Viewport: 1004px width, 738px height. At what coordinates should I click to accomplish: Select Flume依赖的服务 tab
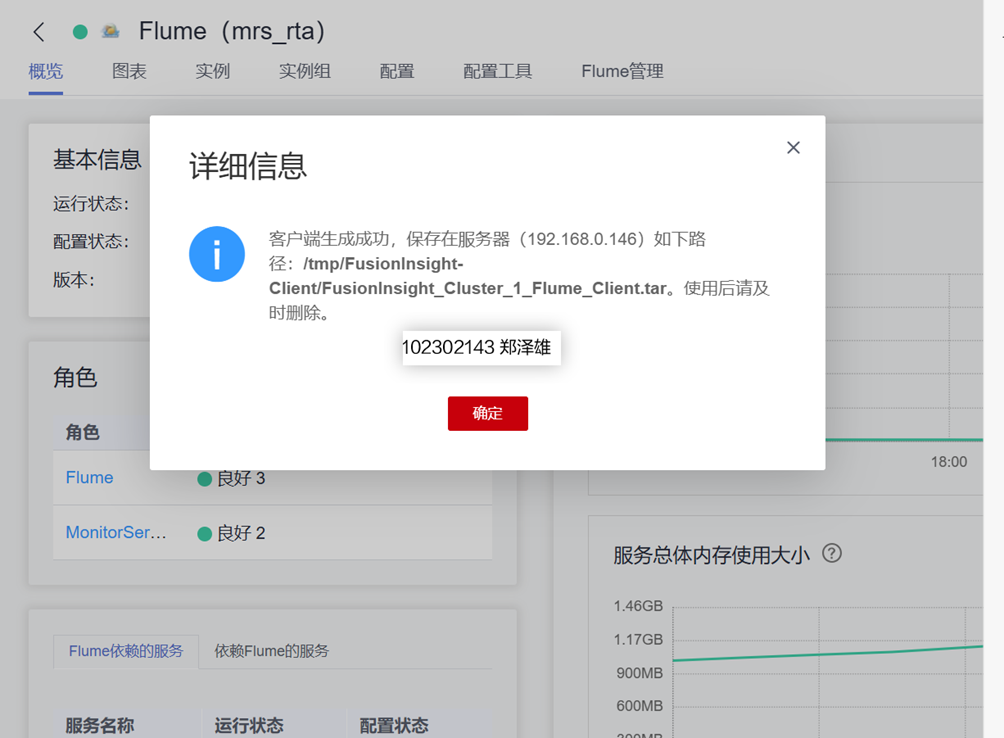coord(126,652)
